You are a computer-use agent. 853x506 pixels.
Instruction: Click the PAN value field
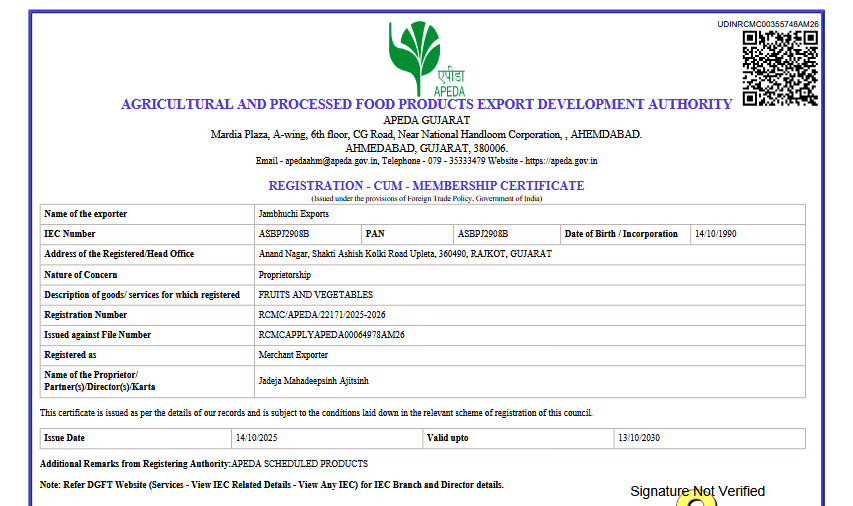tap(483, 234)
